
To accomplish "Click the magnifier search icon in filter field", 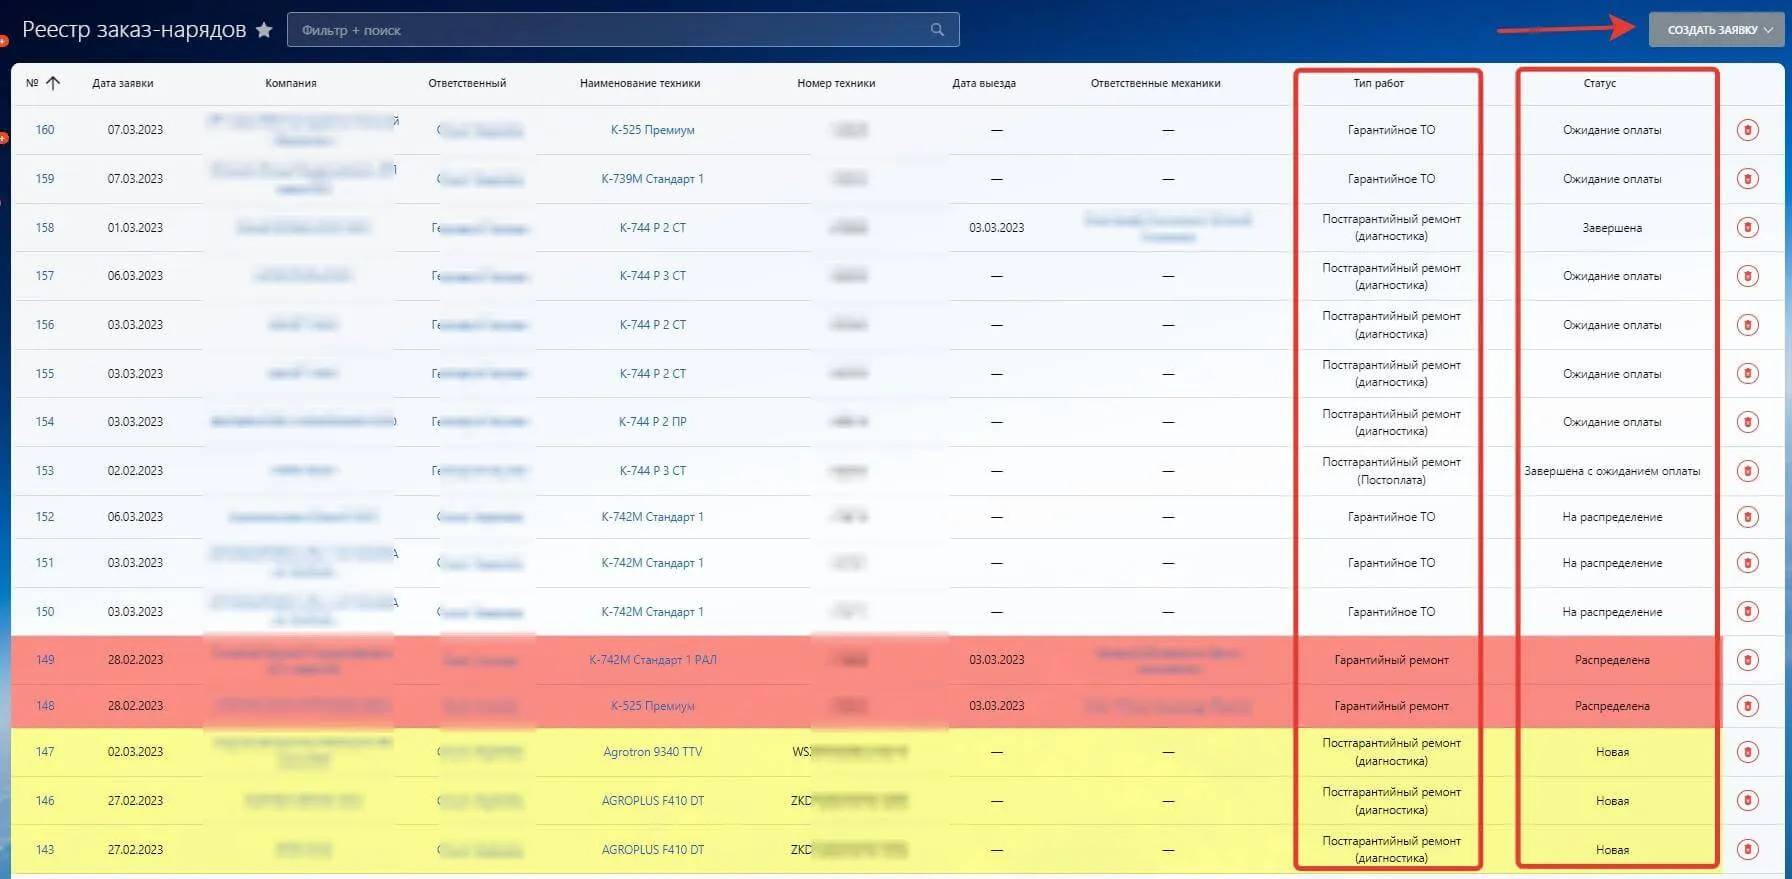I will (937, 30).
